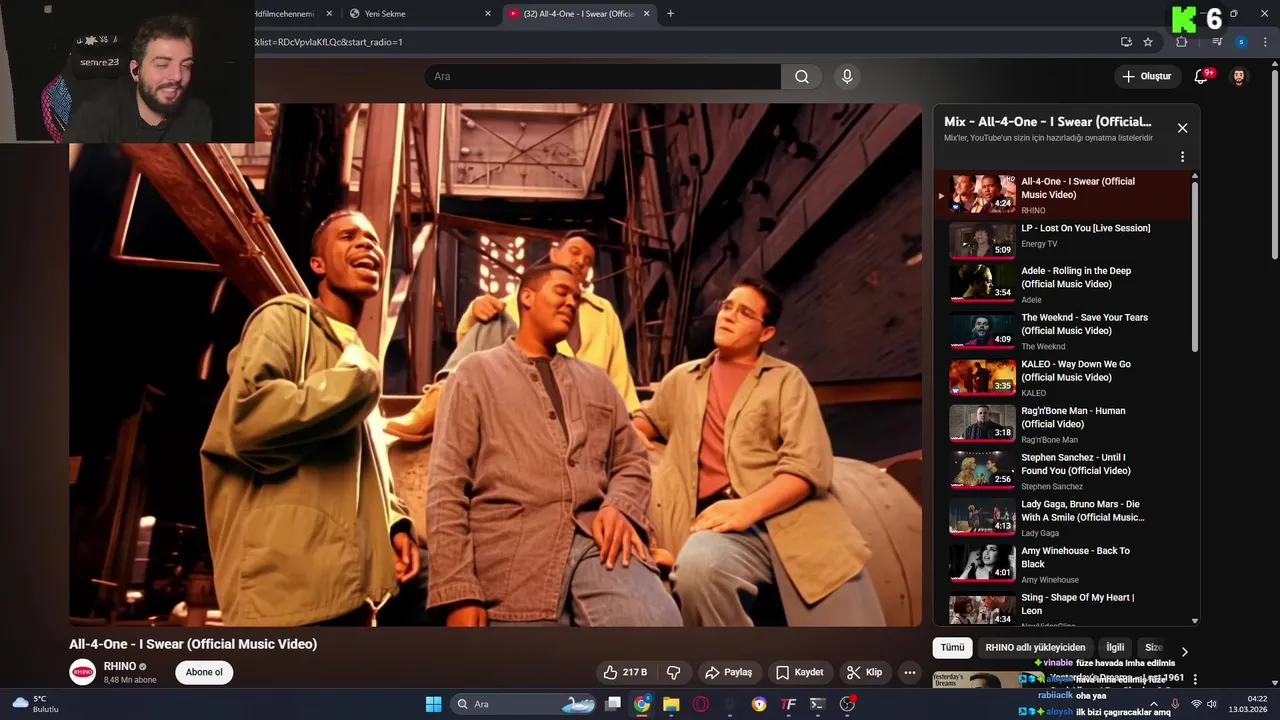Close the Mix playlist panel
This screenshot has width=1280, height=720.
1182,128
